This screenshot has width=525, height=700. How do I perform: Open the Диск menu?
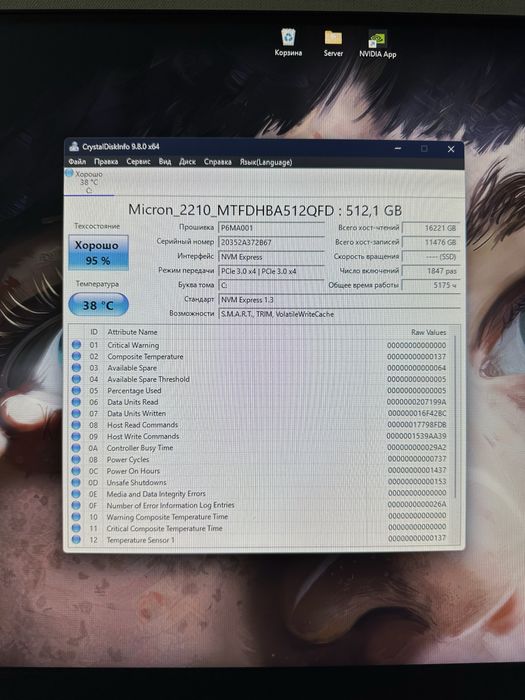(188, 162)
